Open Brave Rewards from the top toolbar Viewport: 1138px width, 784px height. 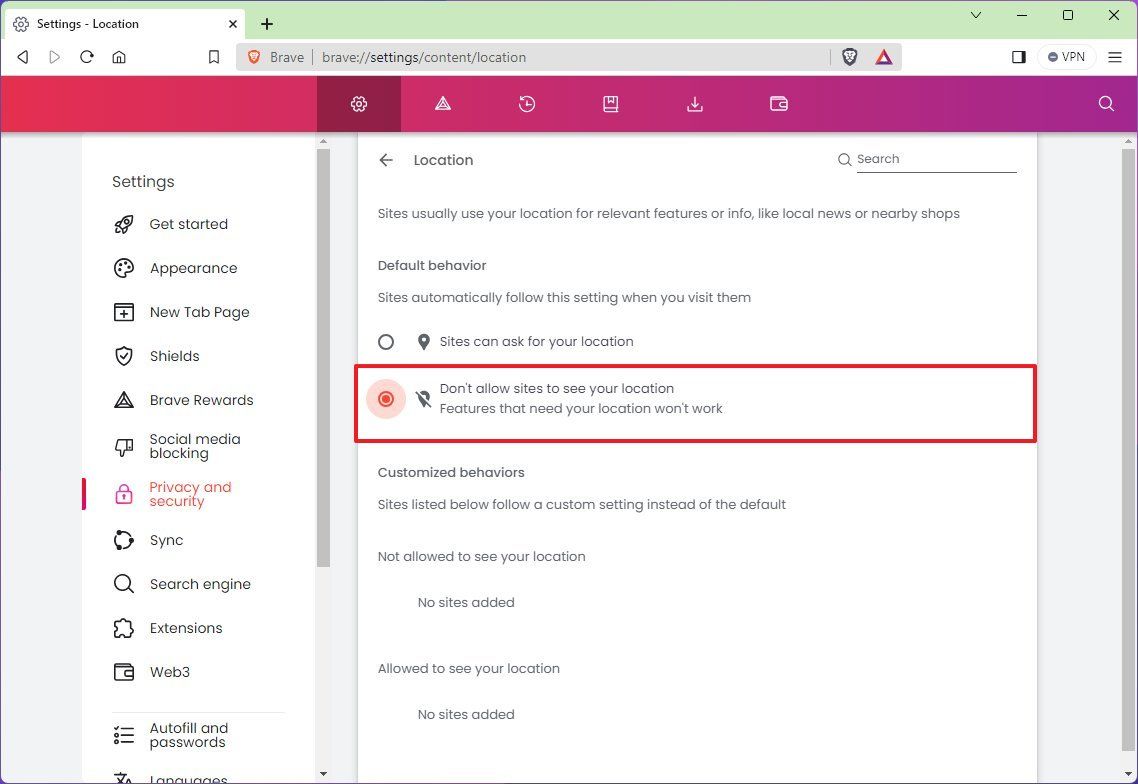click(x=443, y=103)
